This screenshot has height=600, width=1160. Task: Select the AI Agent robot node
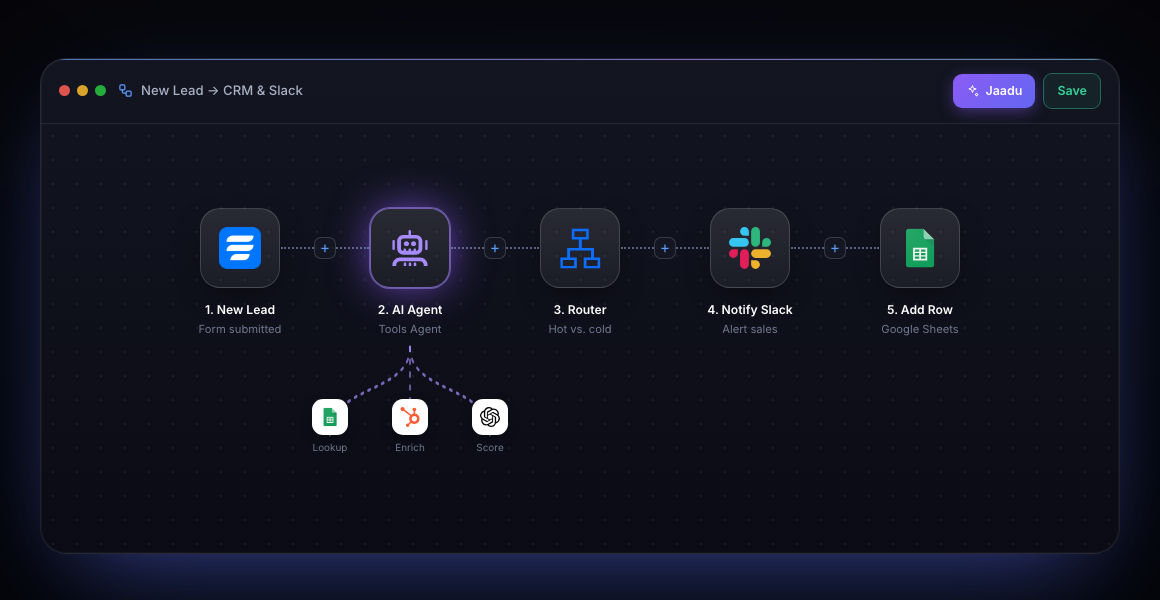tap(410, 248)
